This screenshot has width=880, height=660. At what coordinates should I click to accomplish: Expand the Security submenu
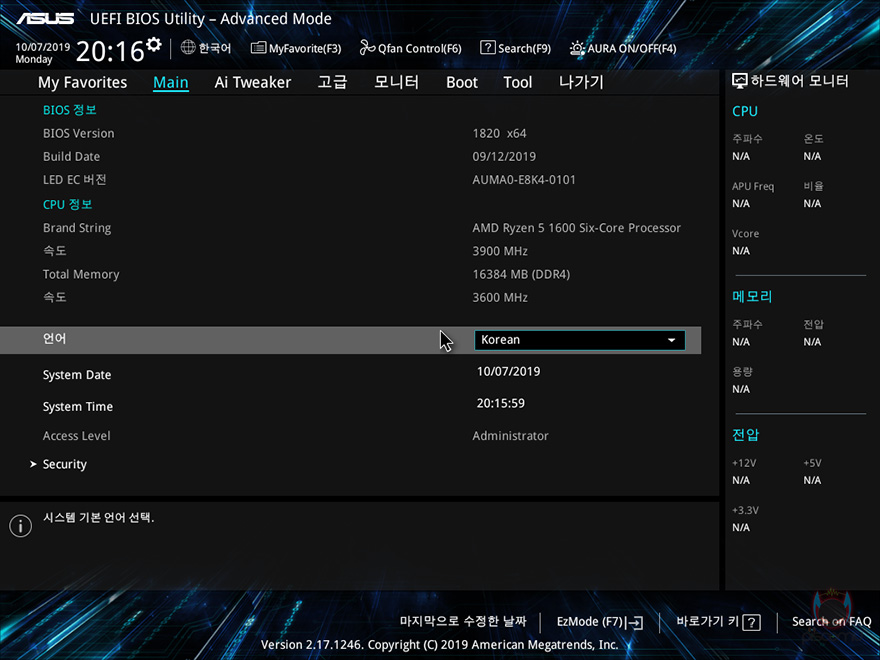[x=65, y=465]
